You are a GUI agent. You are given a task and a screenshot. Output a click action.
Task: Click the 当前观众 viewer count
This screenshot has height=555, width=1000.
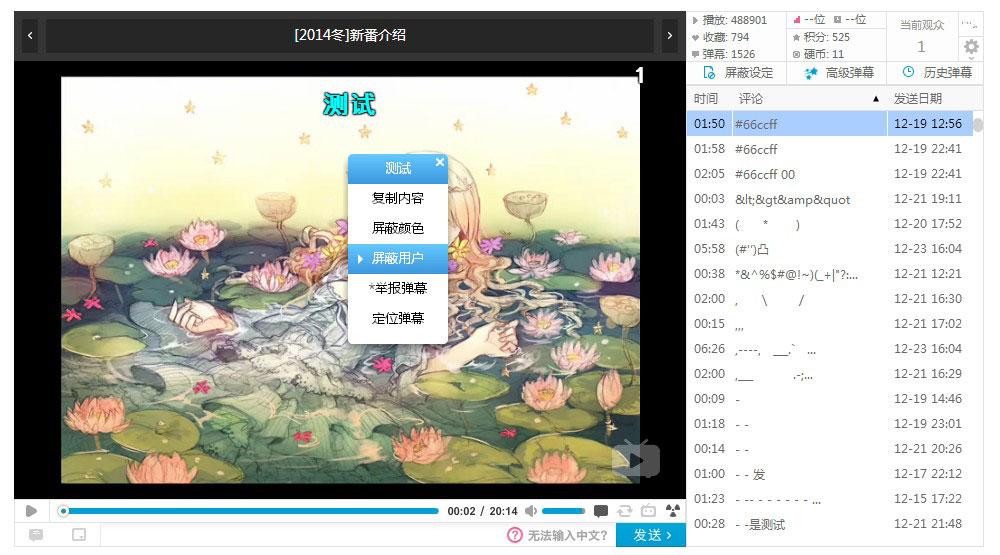922,36
